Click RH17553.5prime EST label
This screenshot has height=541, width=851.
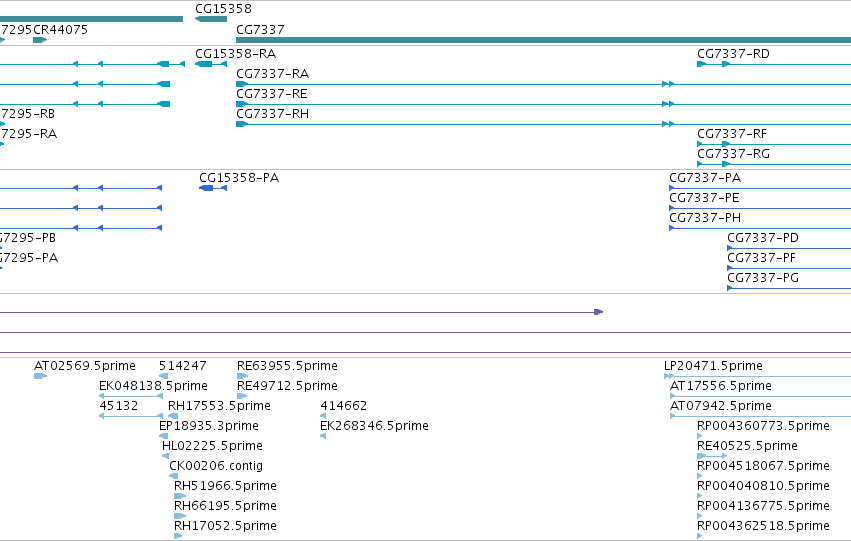[219, 406]
